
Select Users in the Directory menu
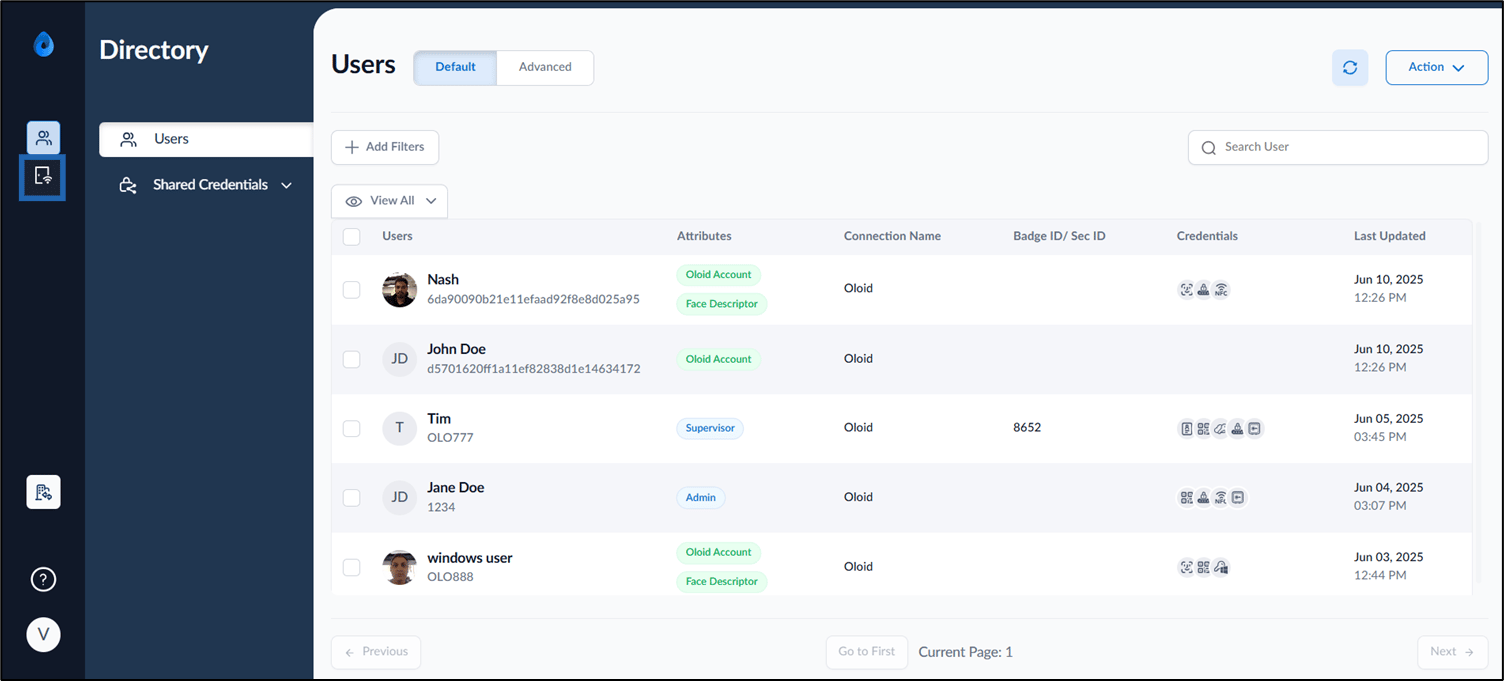click(206, 139)
